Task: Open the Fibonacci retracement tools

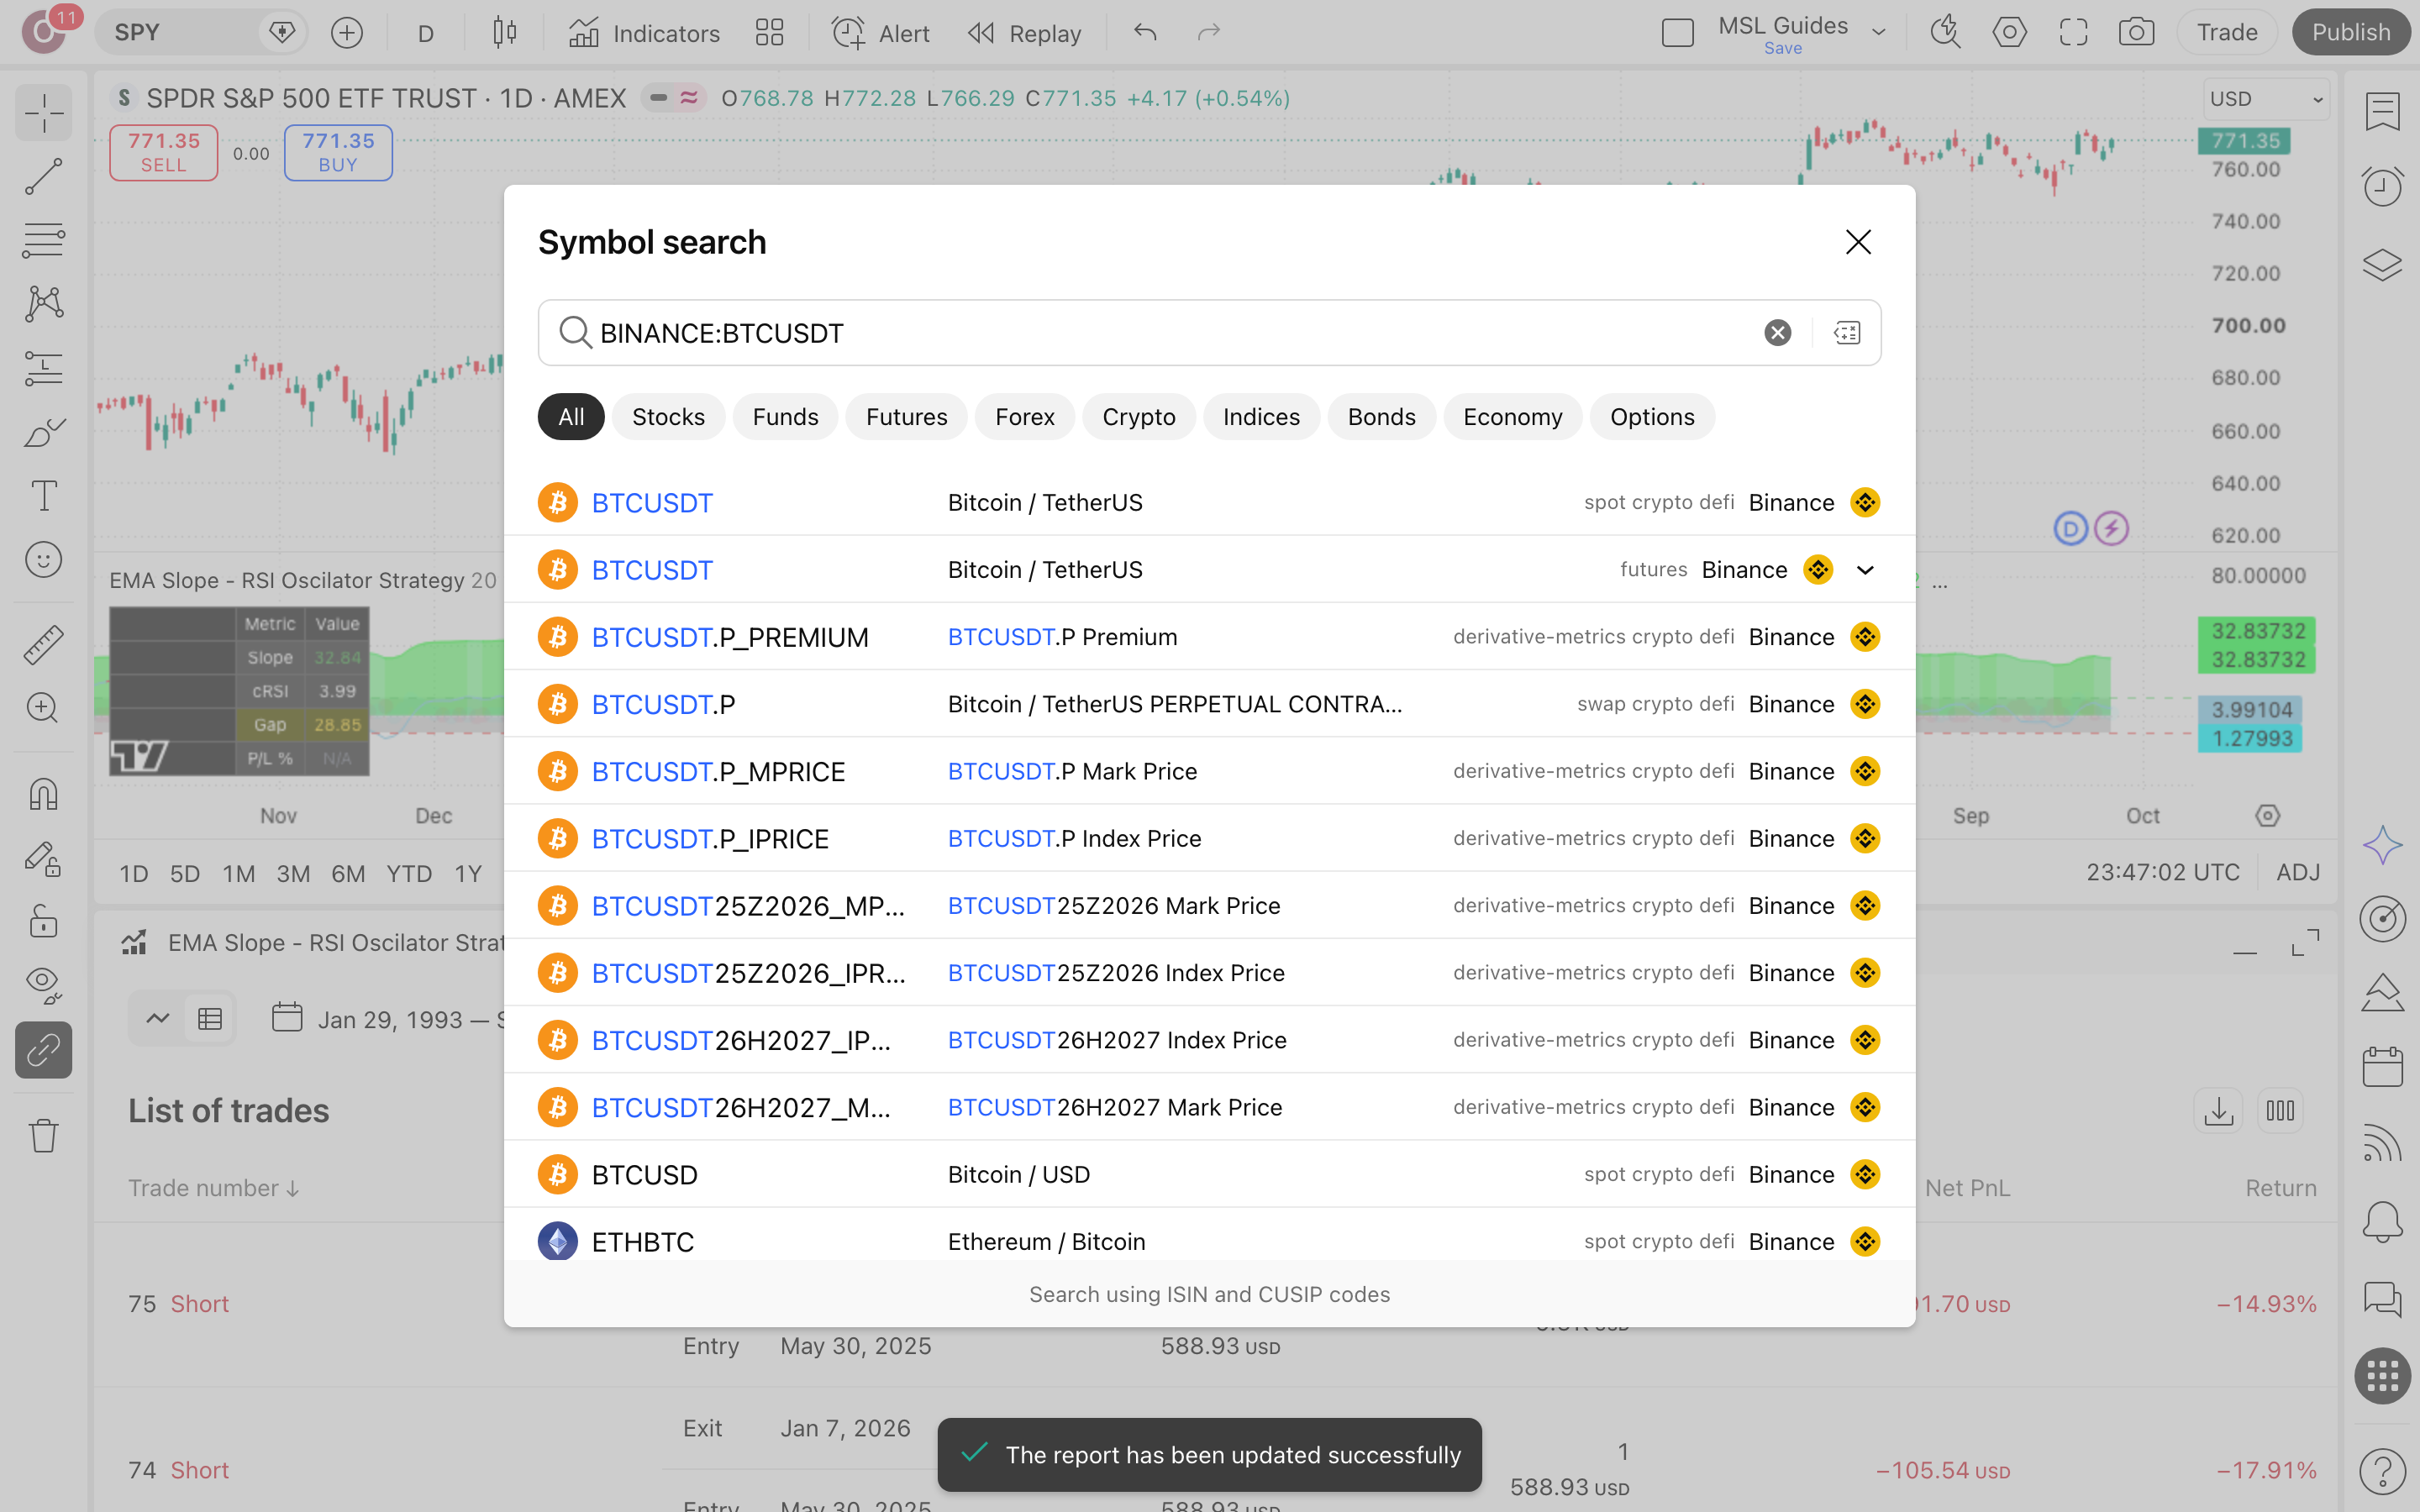Action: 44,240
